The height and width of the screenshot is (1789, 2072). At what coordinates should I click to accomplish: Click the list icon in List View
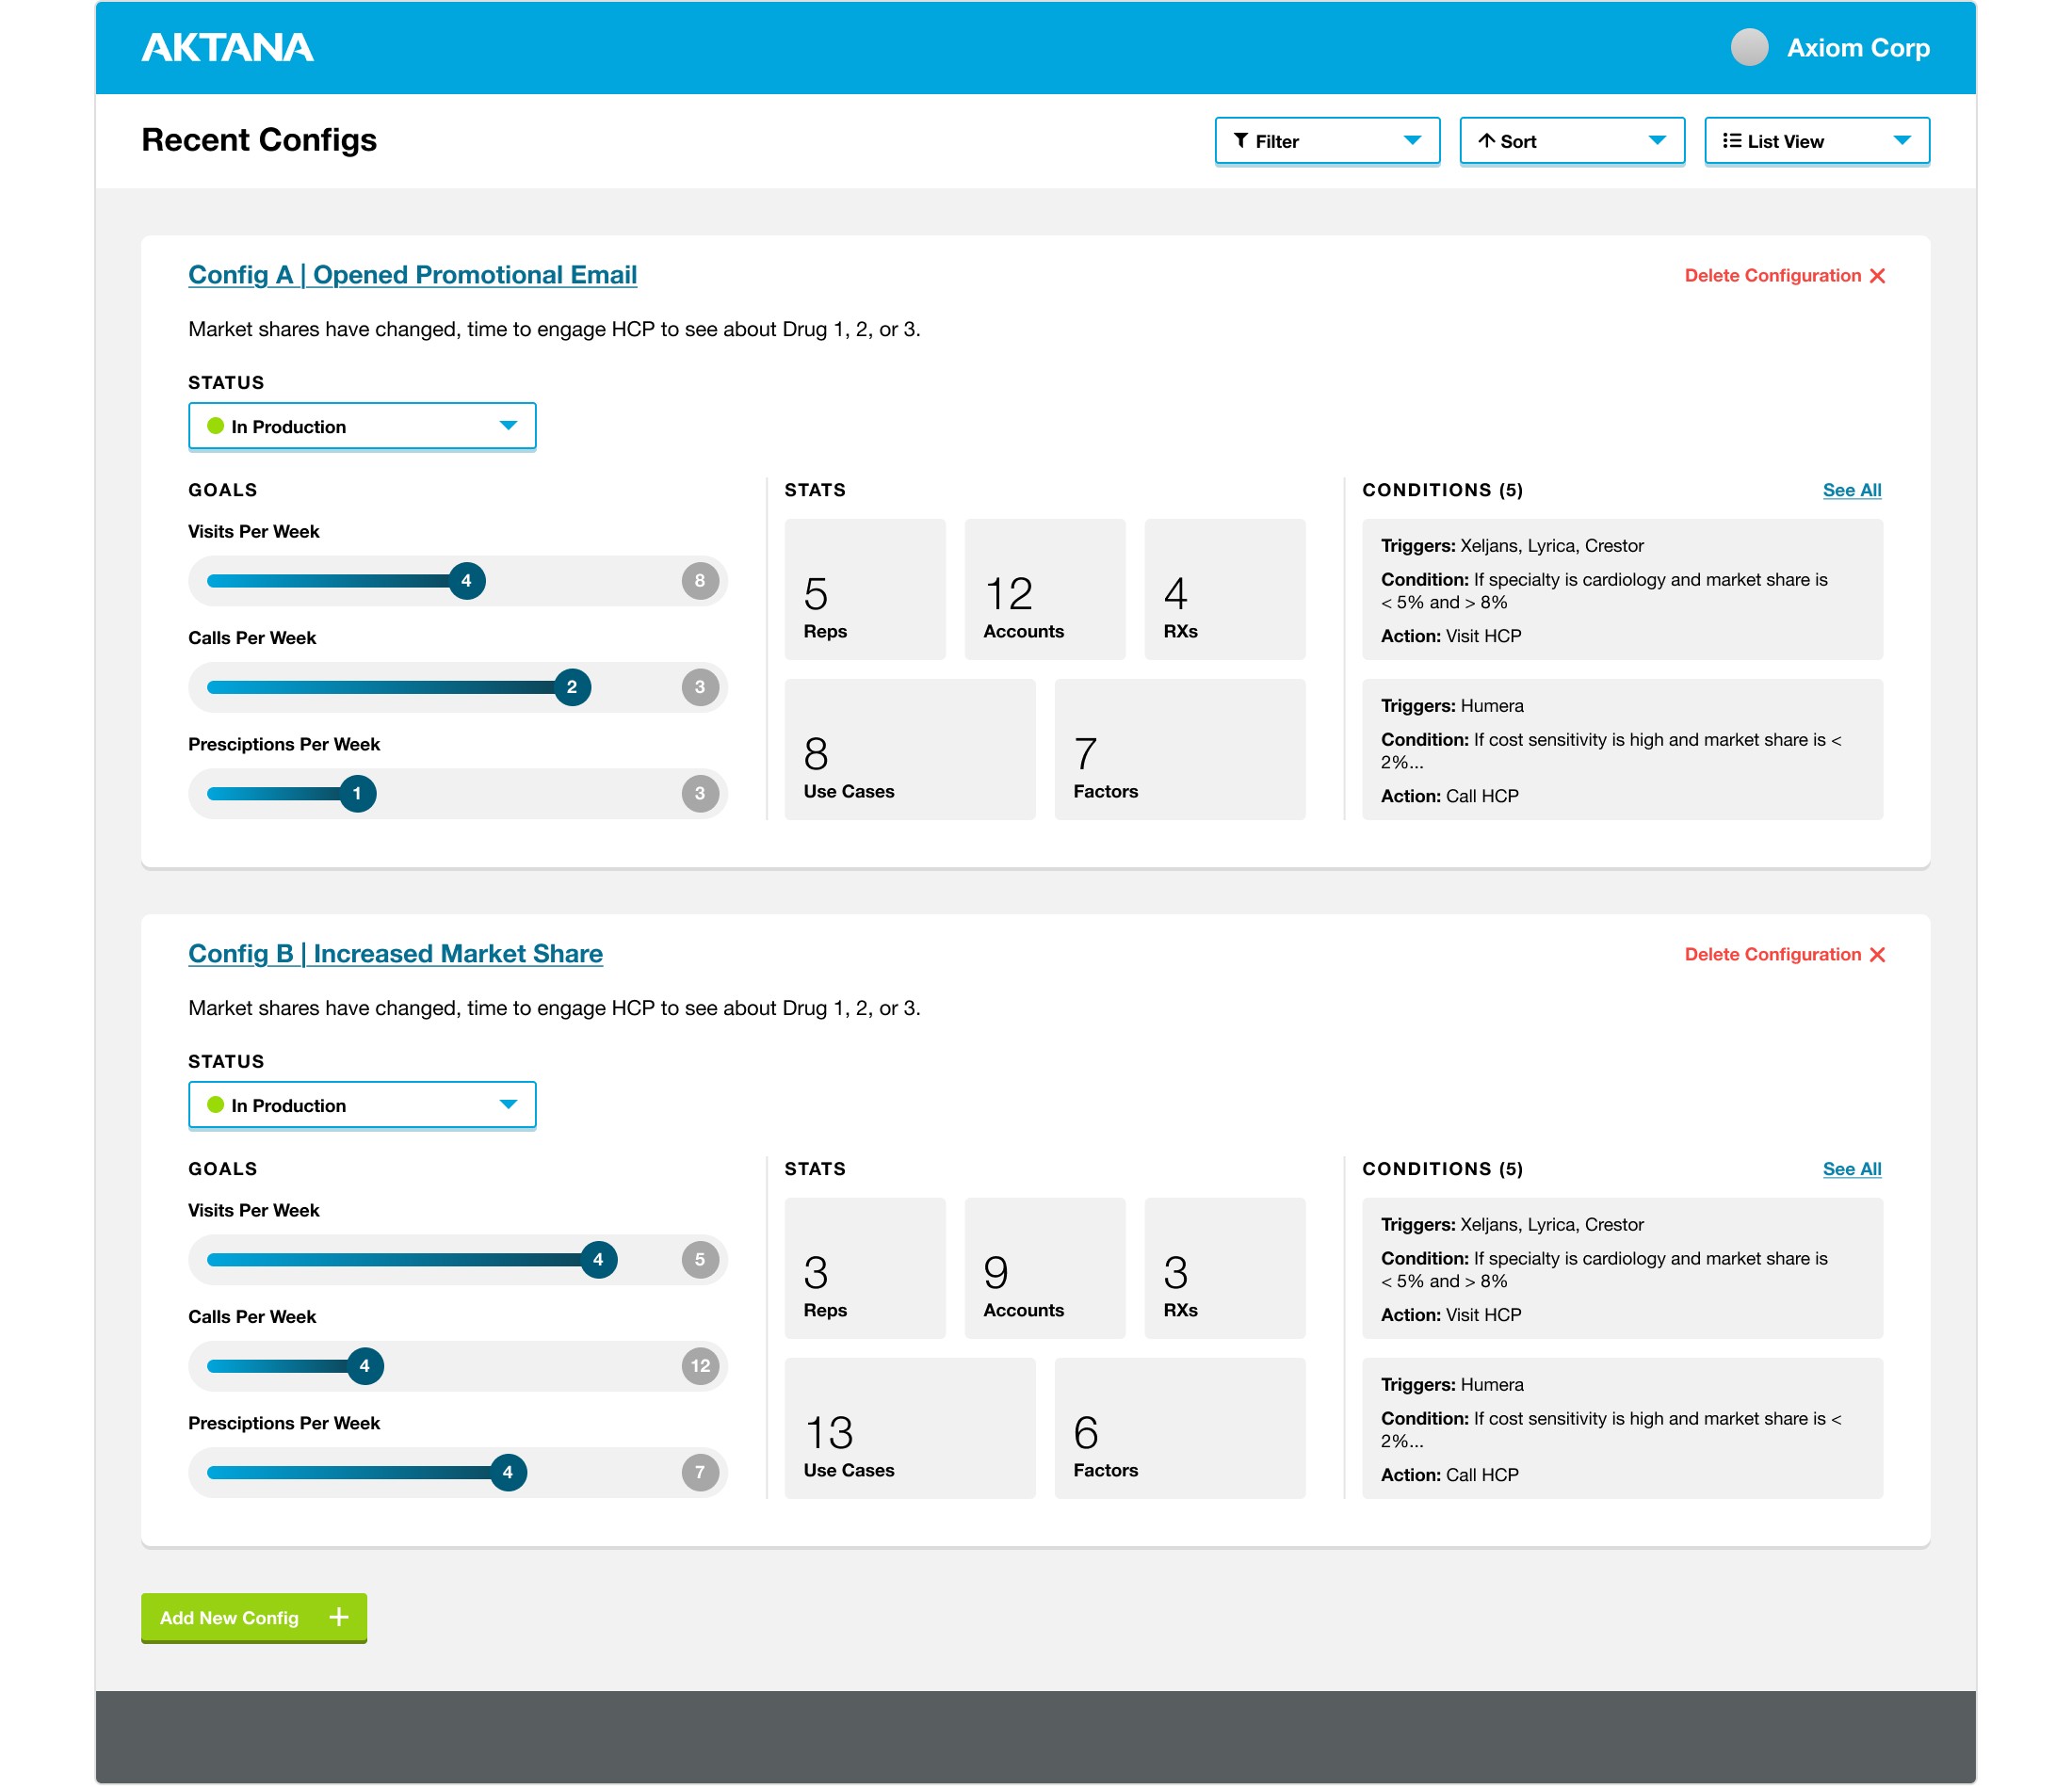point(1732,141)
